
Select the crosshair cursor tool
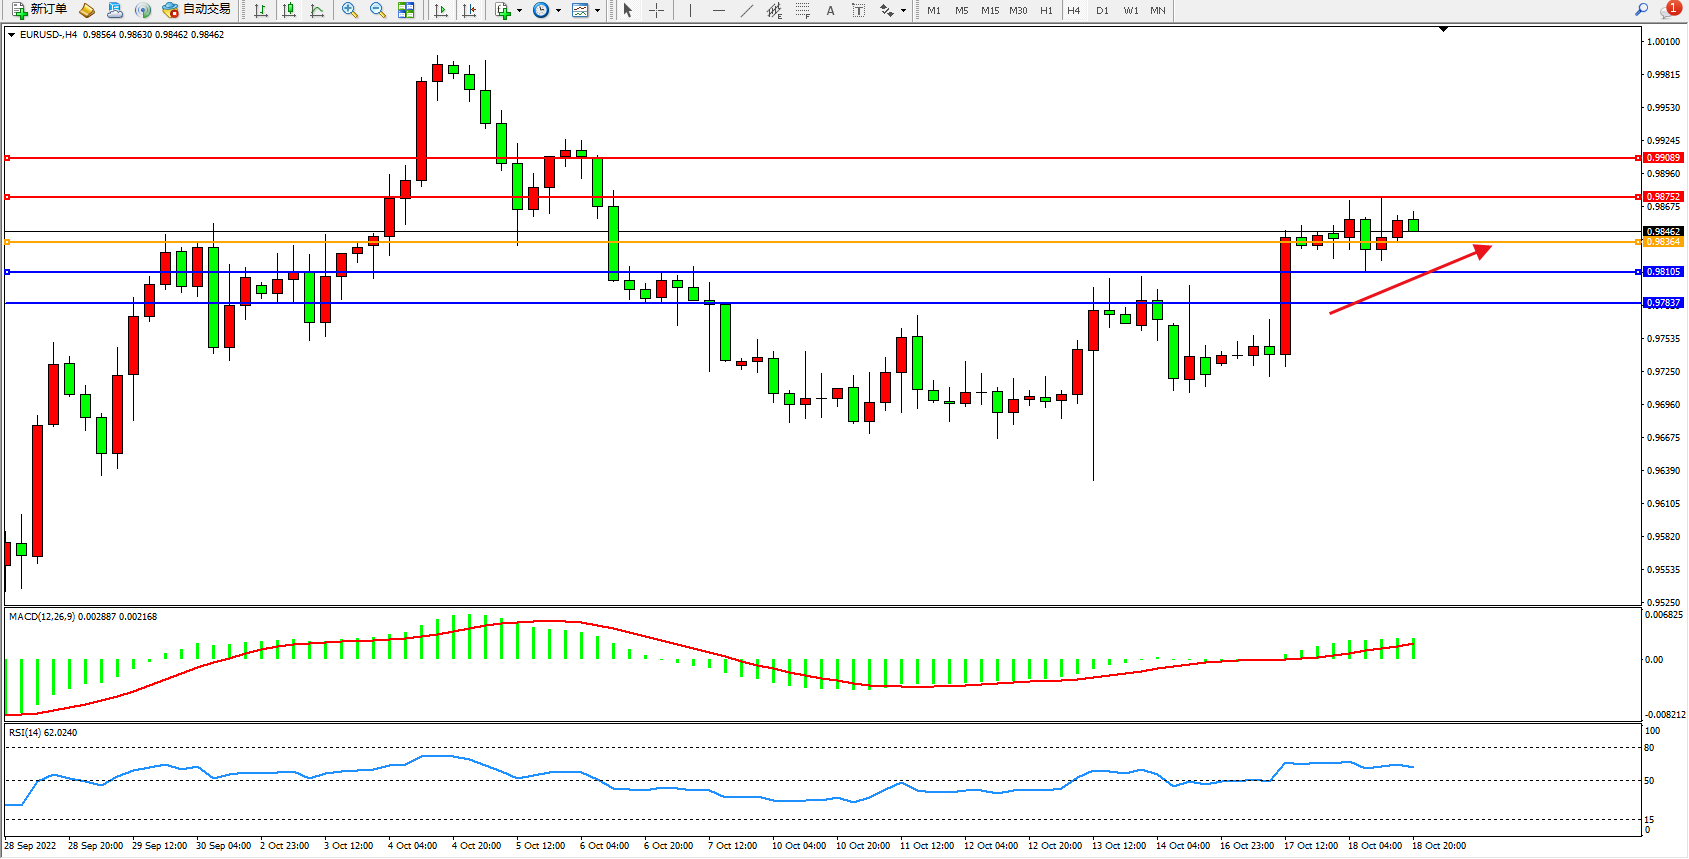[657, 10]
